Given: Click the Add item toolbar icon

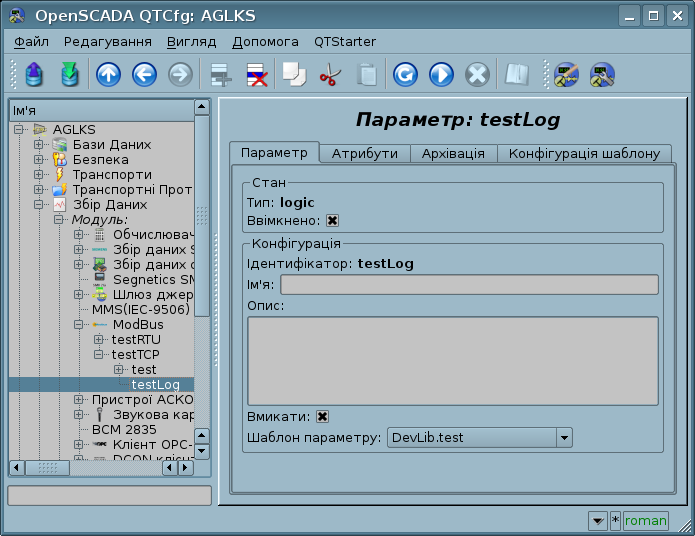Looking at the screenshot, I should click(x=220, y=75).
